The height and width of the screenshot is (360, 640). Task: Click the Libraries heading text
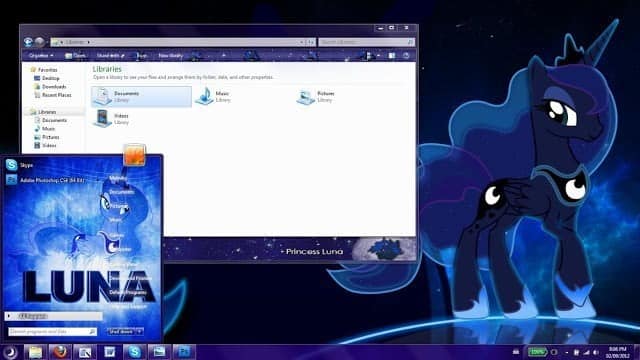tap(107, 69)
